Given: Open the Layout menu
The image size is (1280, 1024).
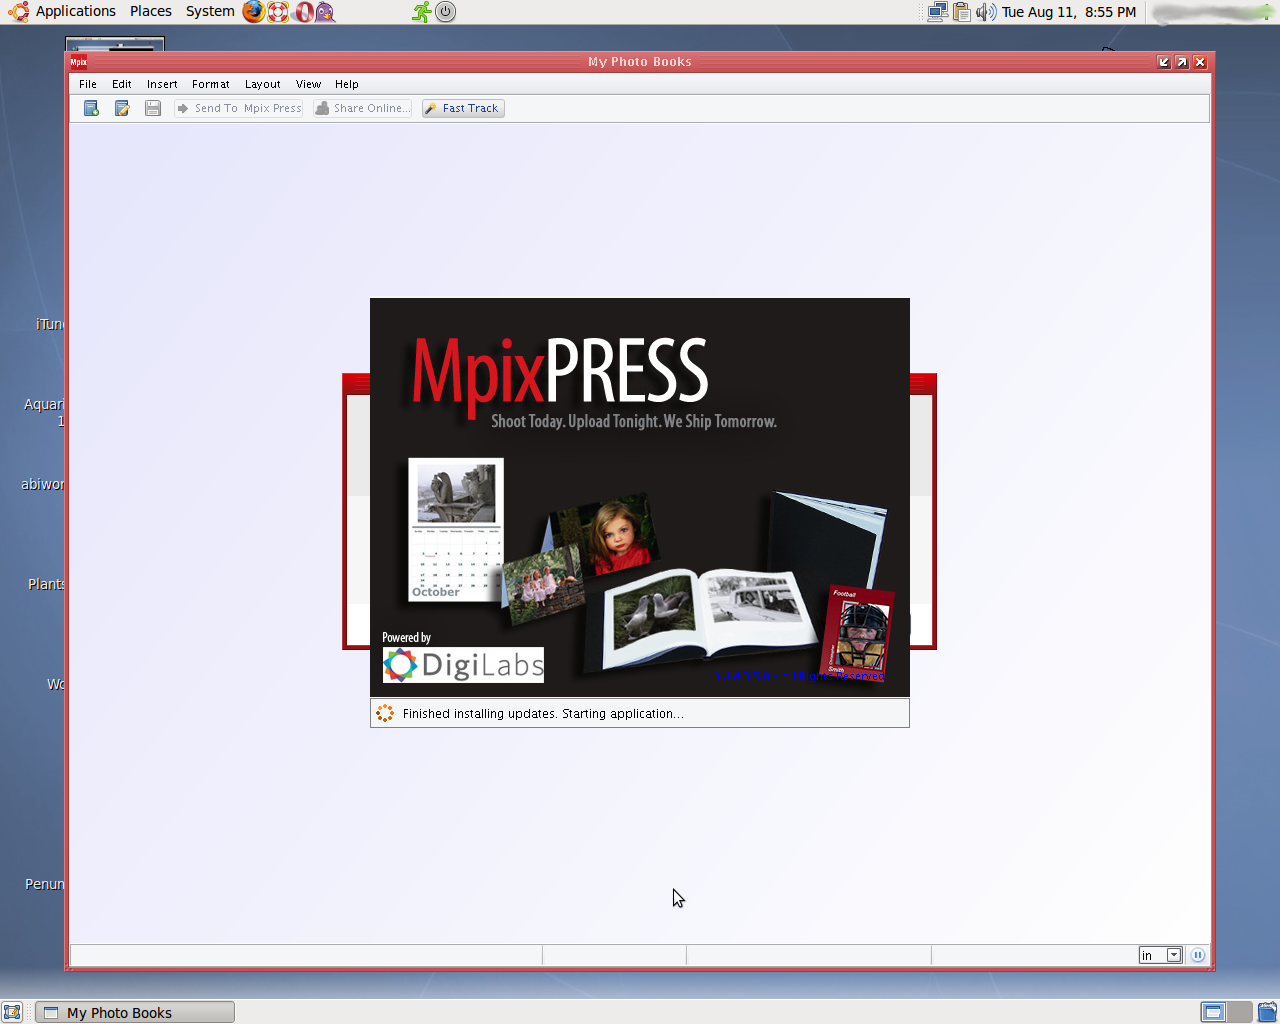Looking at the screenshot, I should coord(262,84).
